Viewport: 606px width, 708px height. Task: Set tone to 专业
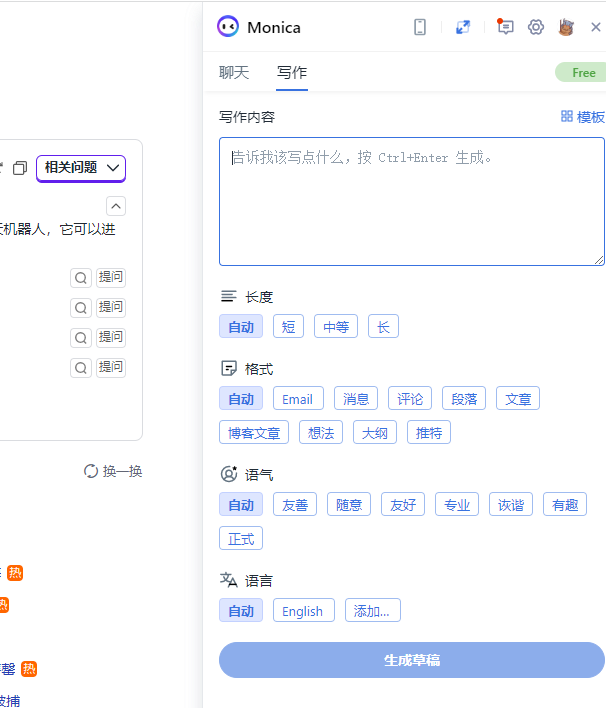(457, 504)
